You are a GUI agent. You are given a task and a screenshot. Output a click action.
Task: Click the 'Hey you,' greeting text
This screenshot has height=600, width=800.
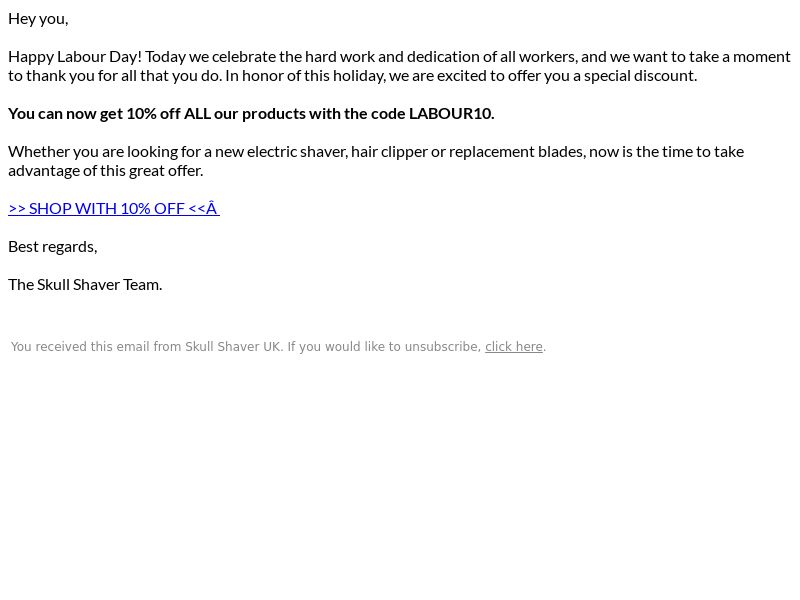(x=38, y=19)
